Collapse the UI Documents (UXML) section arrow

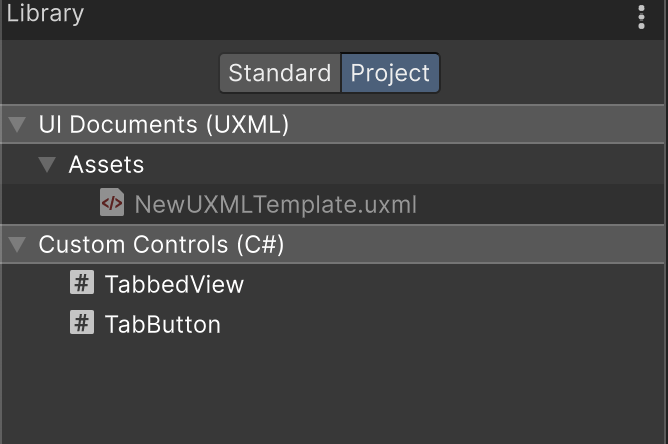(17, 124)
